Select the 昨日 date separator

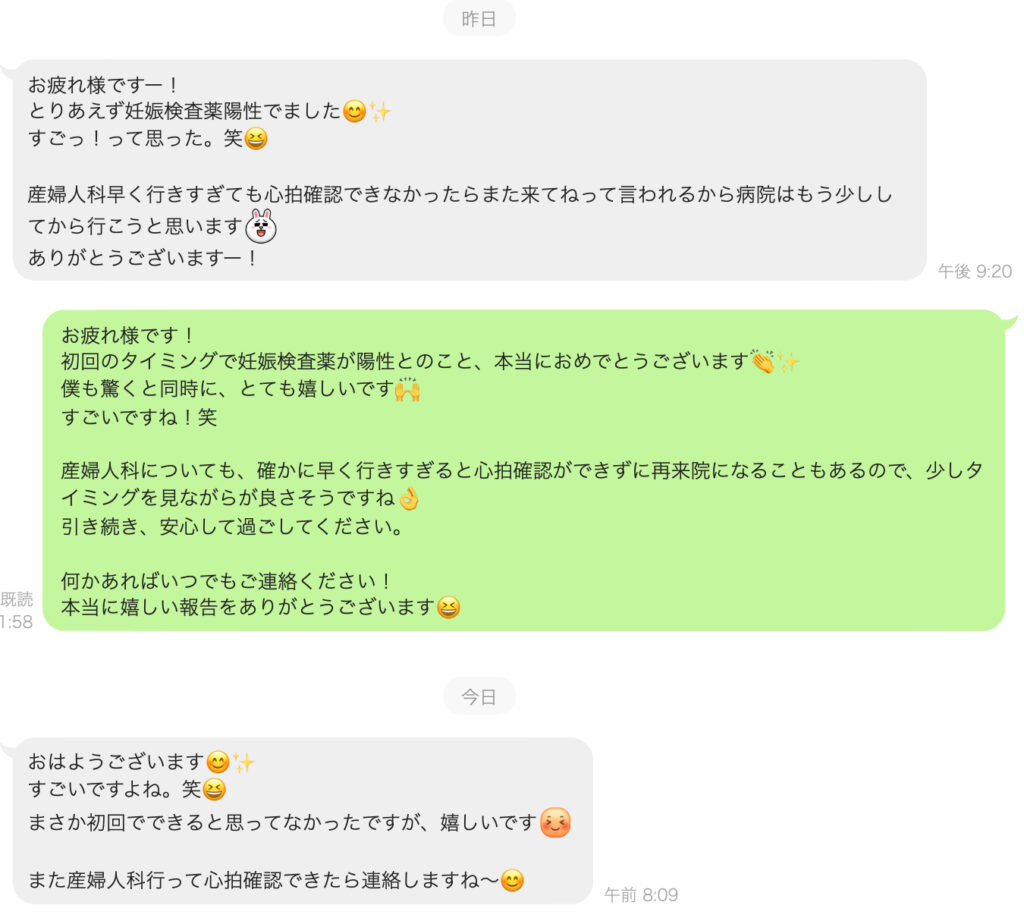pyautogui.click(x=479, y=19)
